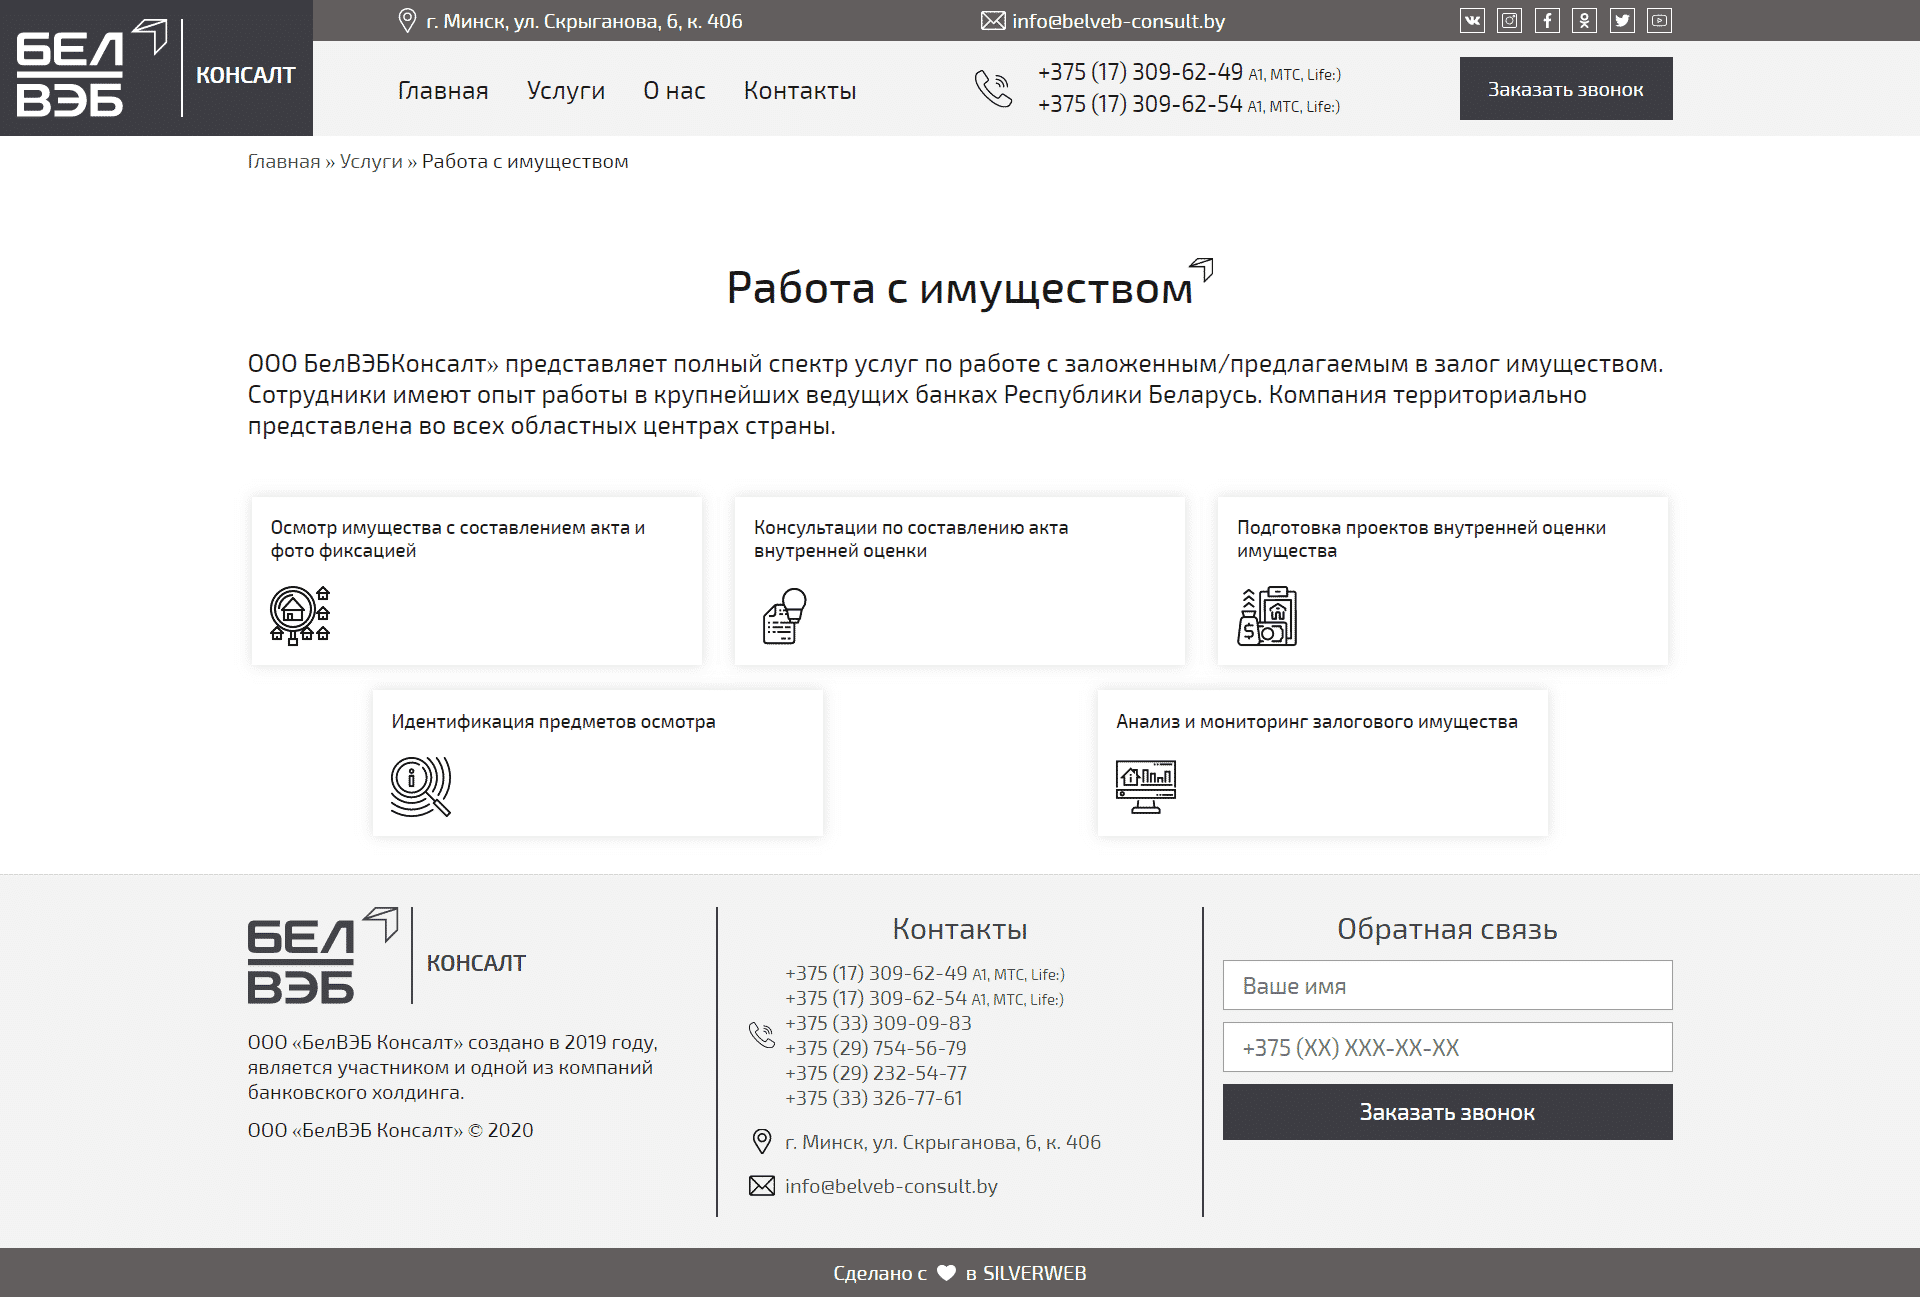Viewport: 1920px width, 1297px height.
Task: Click the house inspection magnifier icon
Action: pyautogui.click(x=300, y=615)
